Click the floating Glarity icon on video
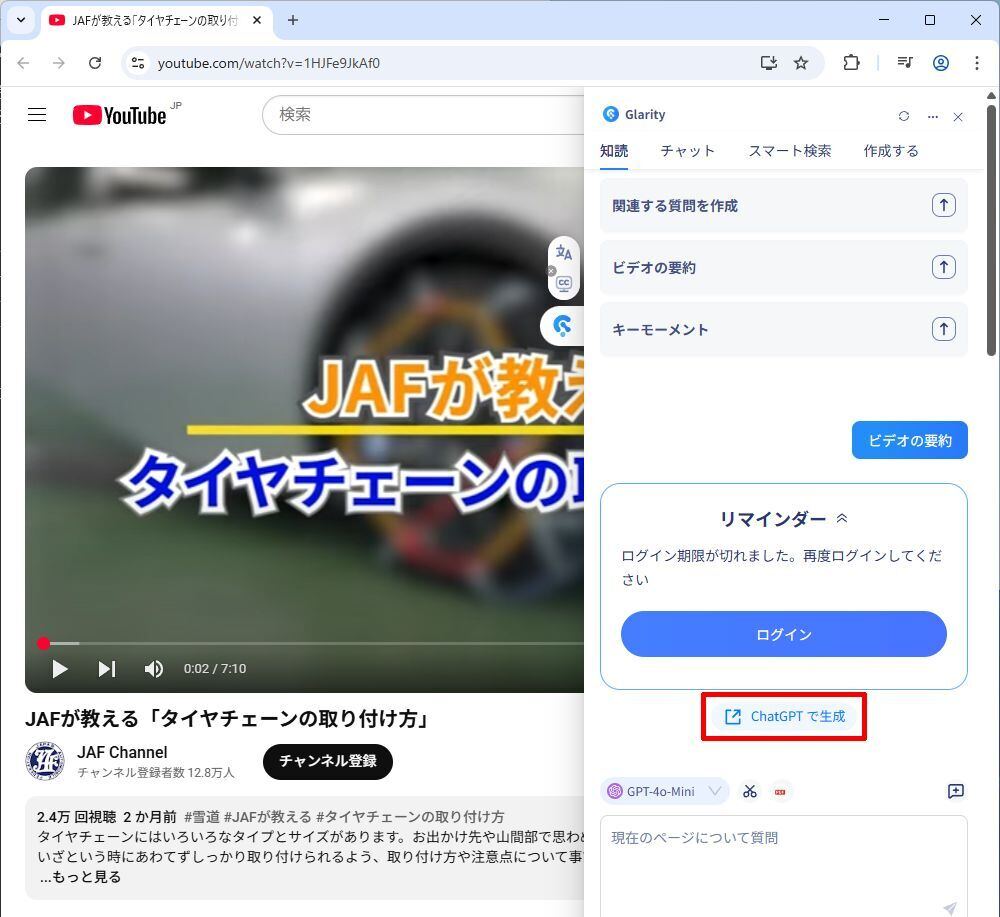 point(562,326)
